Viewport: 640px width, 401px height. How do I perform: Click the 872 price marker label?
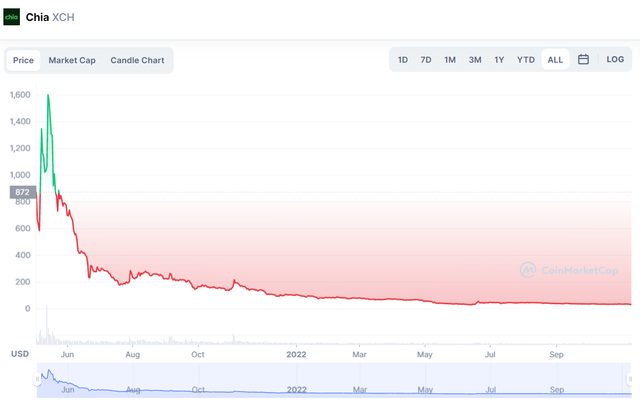tap(22, 192)
